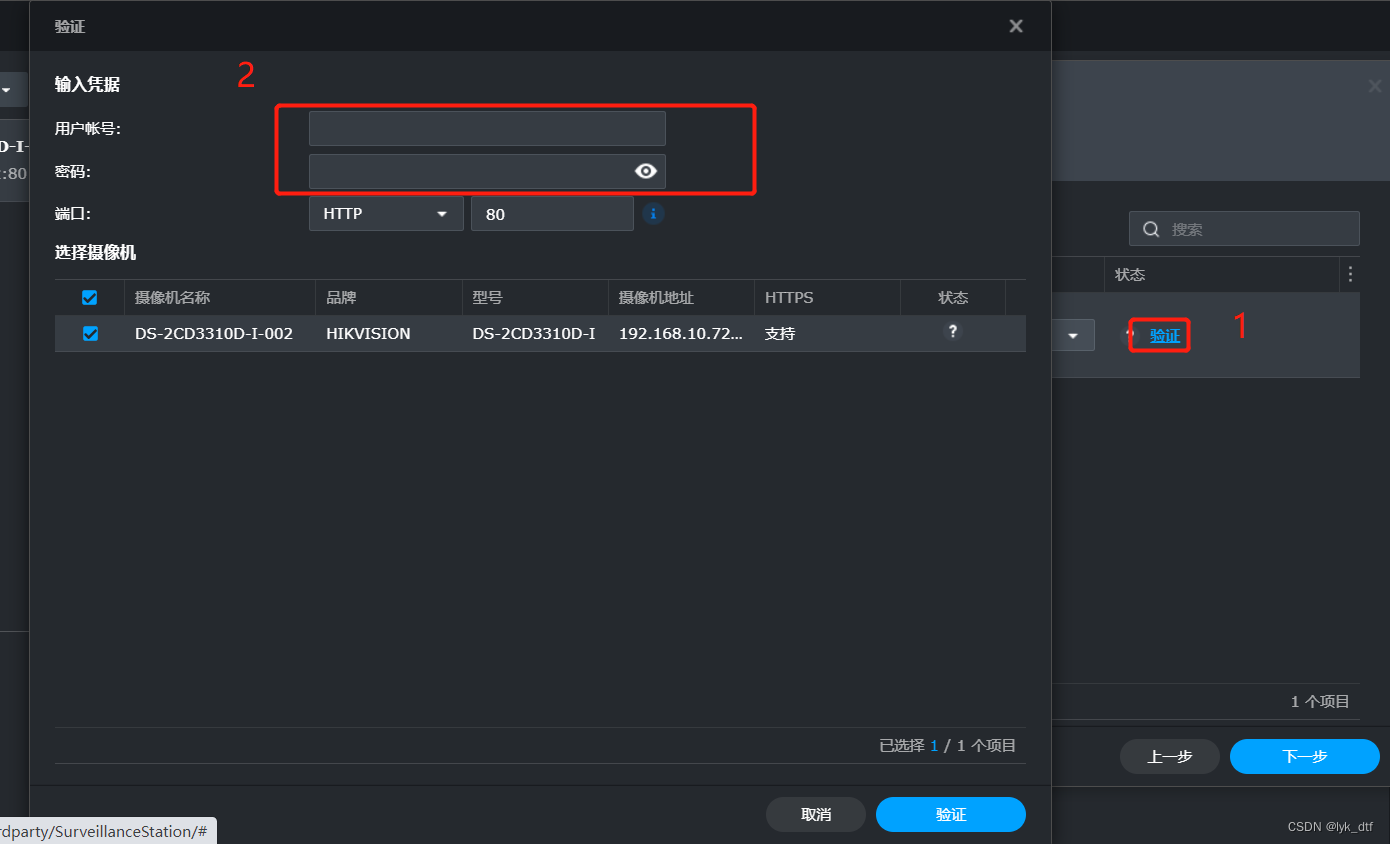
Task: Uncheck the DS-2CD3310D-I-002 camera checkbox
Action: [90, 334]
